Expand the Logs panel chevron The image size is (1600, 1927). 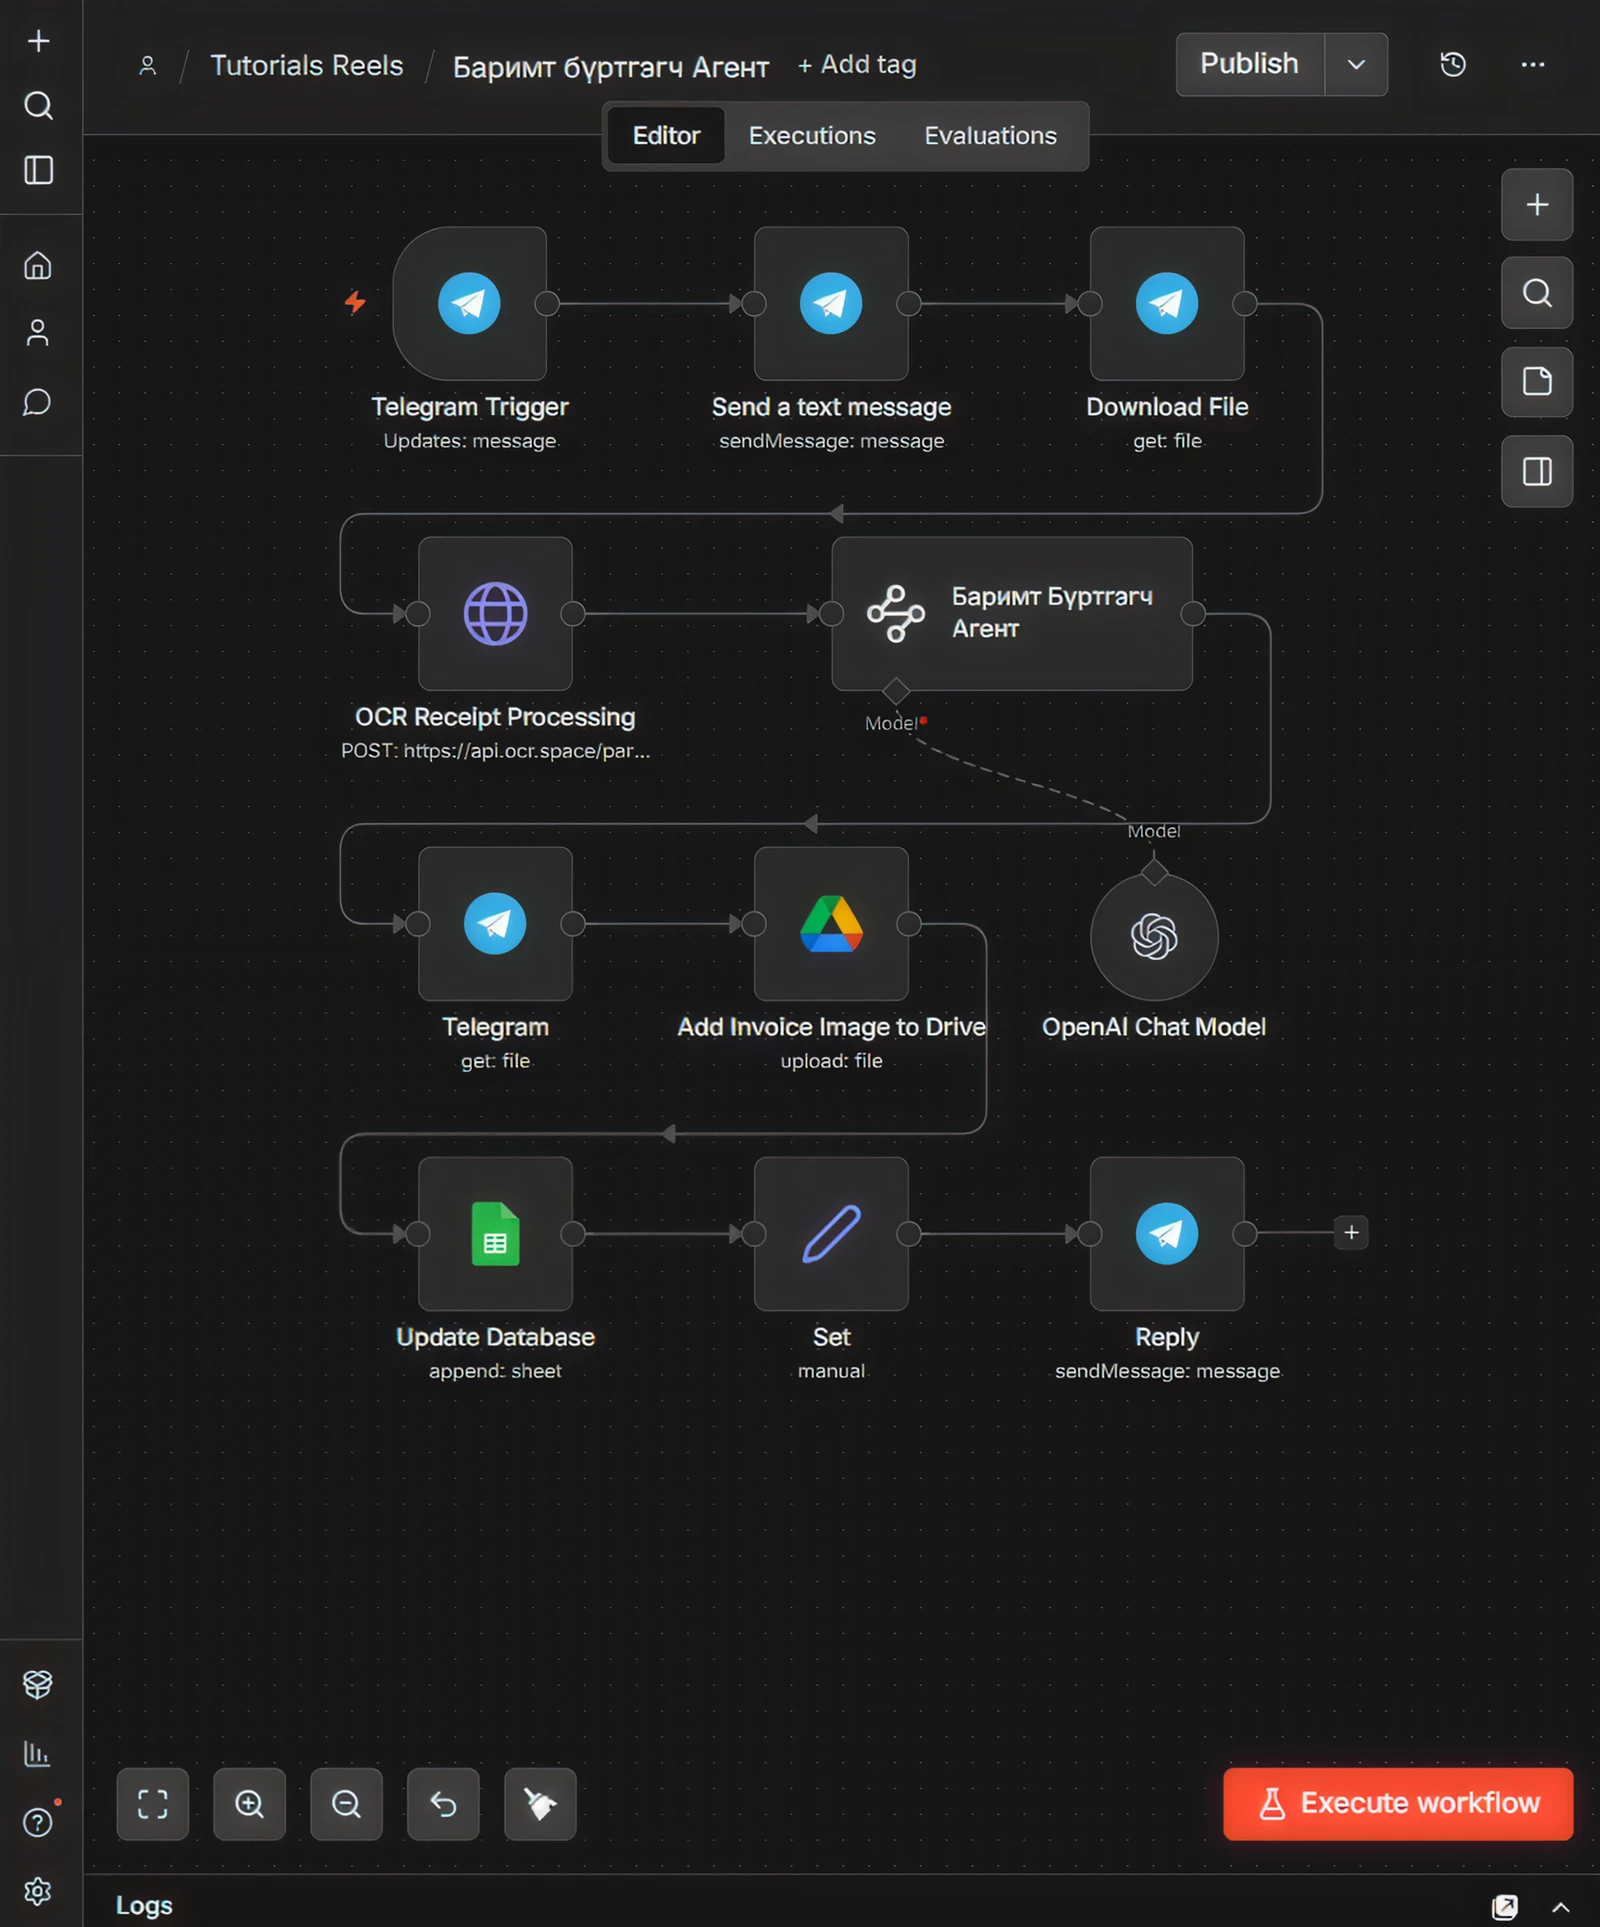point(1560,1906)
